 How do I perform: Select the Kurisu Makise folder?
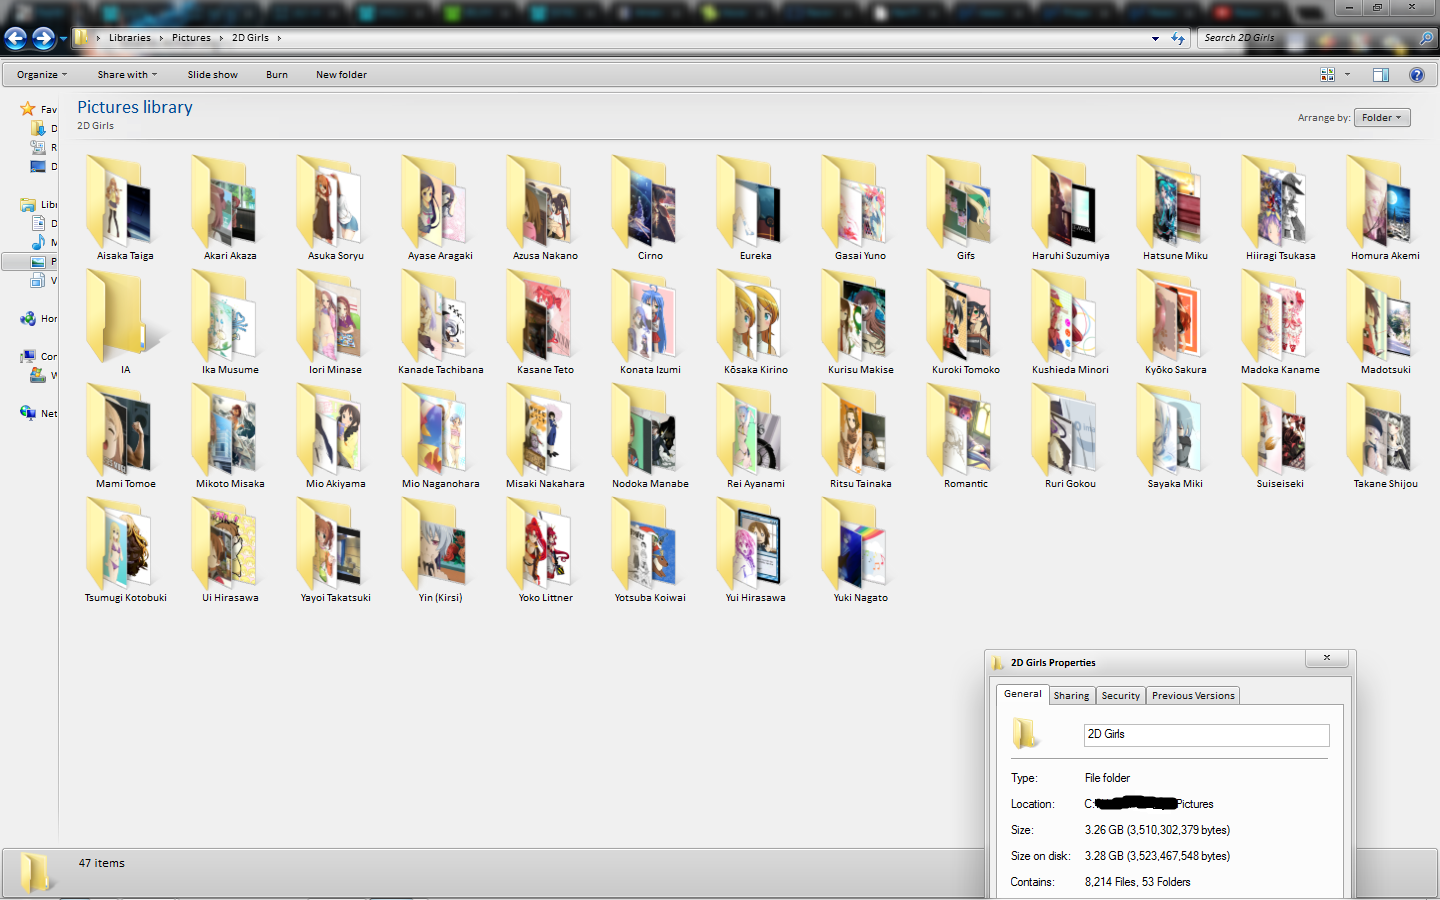pos(860,322)
